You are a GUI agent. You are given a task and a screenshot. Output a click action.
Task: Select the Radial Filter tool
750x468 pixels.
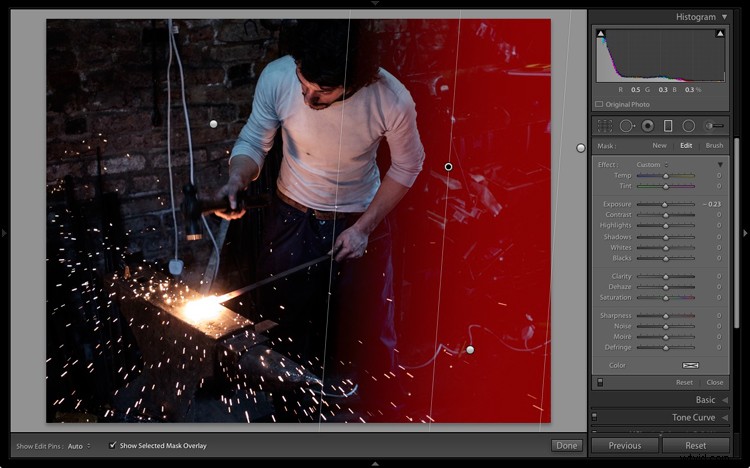click(x=688, y=126)
